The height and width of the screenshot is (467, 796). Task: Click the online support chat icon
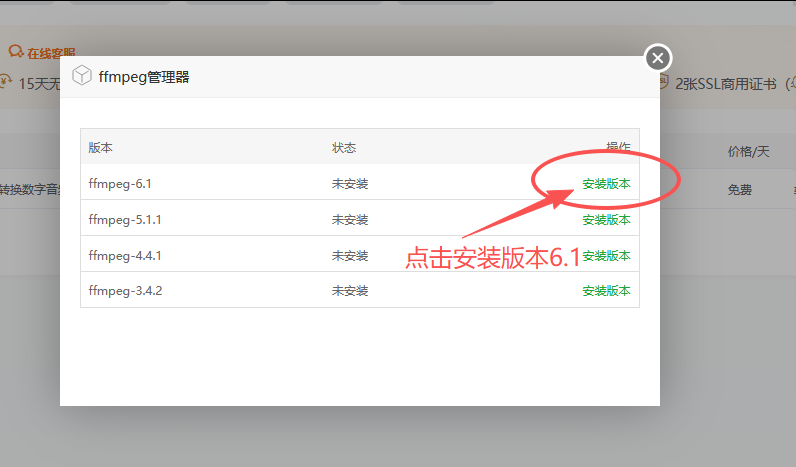15,51
